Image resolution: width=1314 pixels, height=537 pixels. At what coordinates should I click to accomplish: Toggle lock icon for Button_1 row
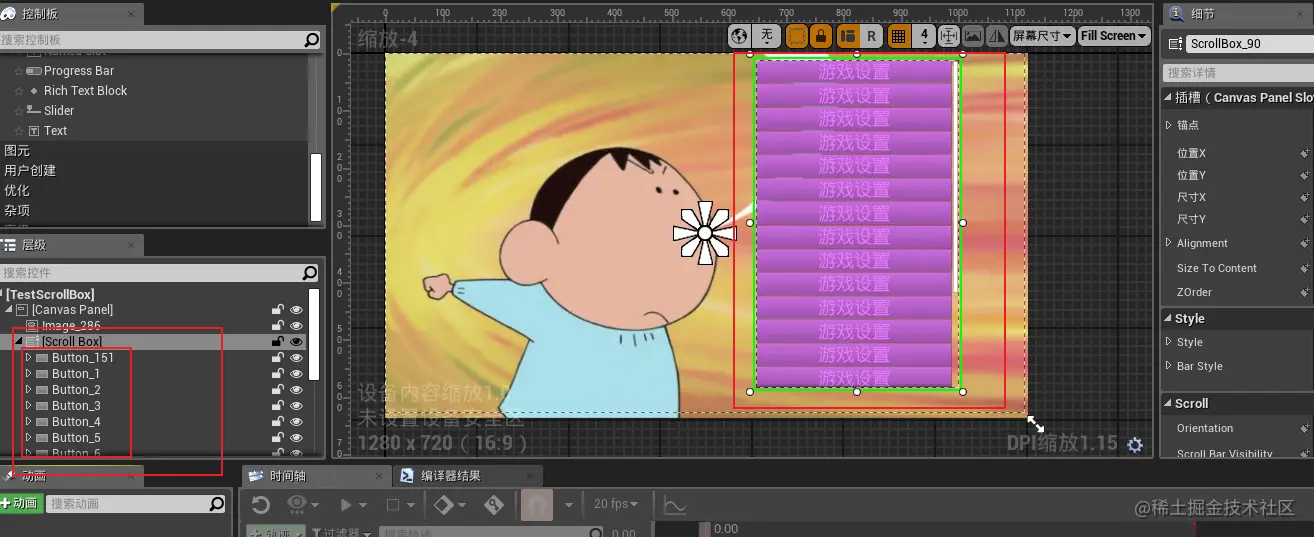click(x=278, y=374)
